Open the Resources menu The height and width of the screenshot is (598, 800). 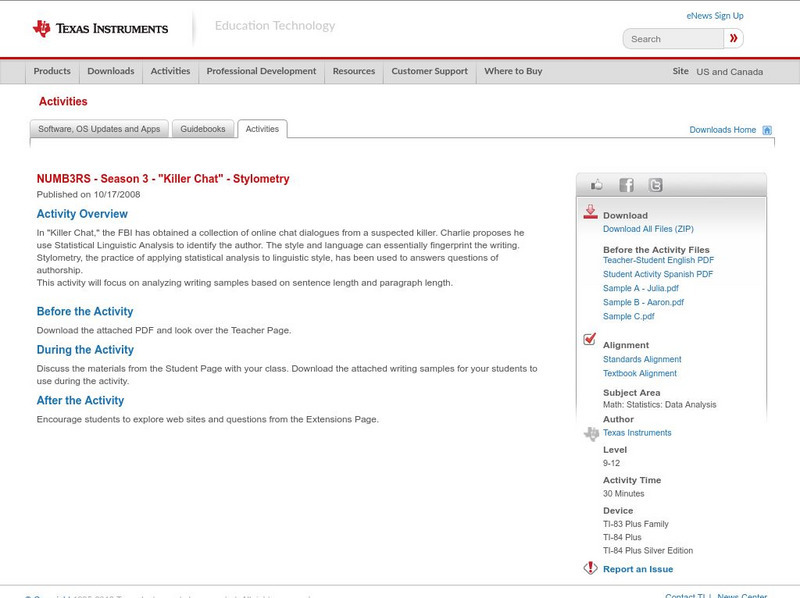click(x=354, y=71)
